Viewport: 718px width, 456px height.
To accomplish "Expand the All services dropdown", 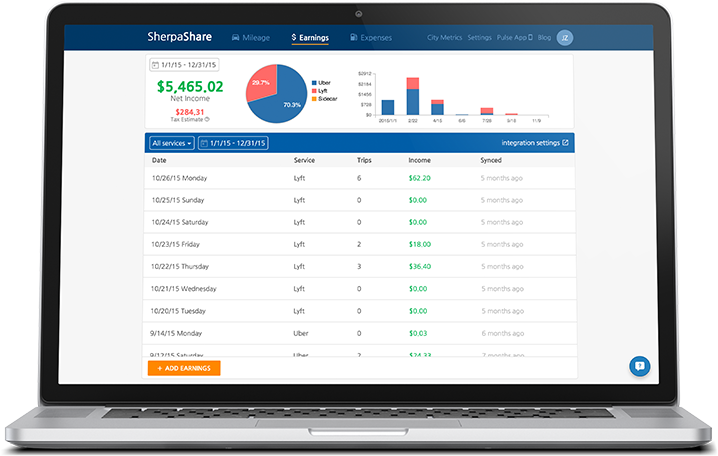I will [x=171, y=143].
